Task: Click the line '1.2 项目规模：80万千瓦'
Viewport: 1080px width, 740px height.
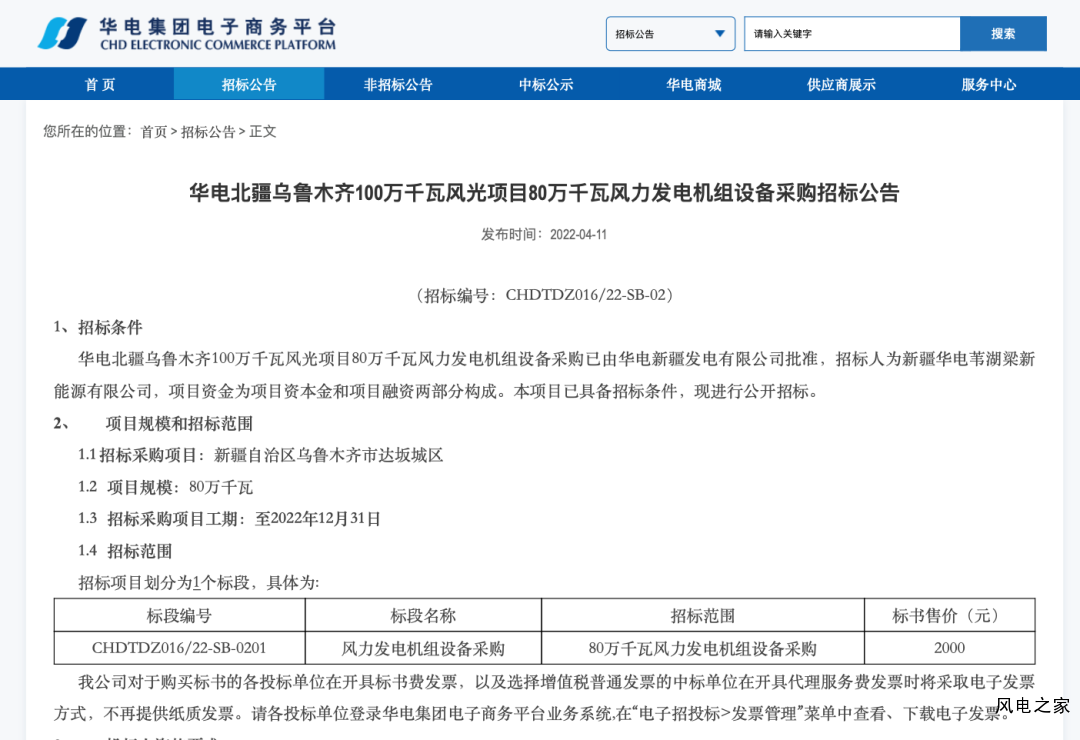Action: pyautogui.click(x=165, y=487)
